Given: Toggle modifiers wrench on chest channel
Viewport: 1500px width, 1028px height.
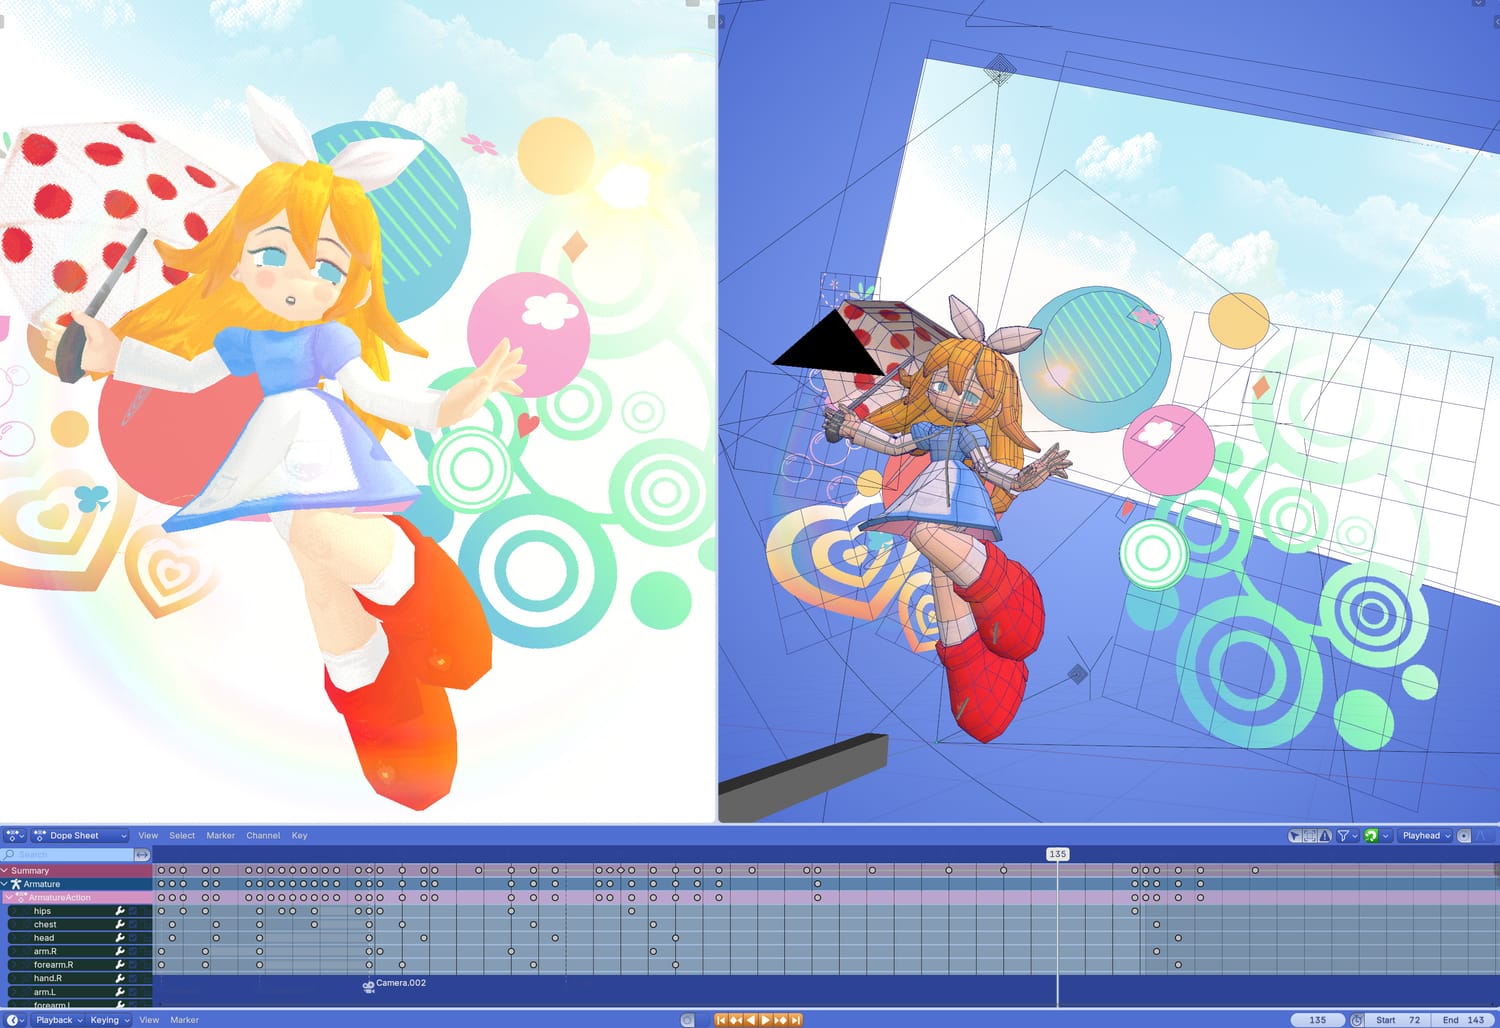Looking at the screenshot, I should click(x=120, y=925).
